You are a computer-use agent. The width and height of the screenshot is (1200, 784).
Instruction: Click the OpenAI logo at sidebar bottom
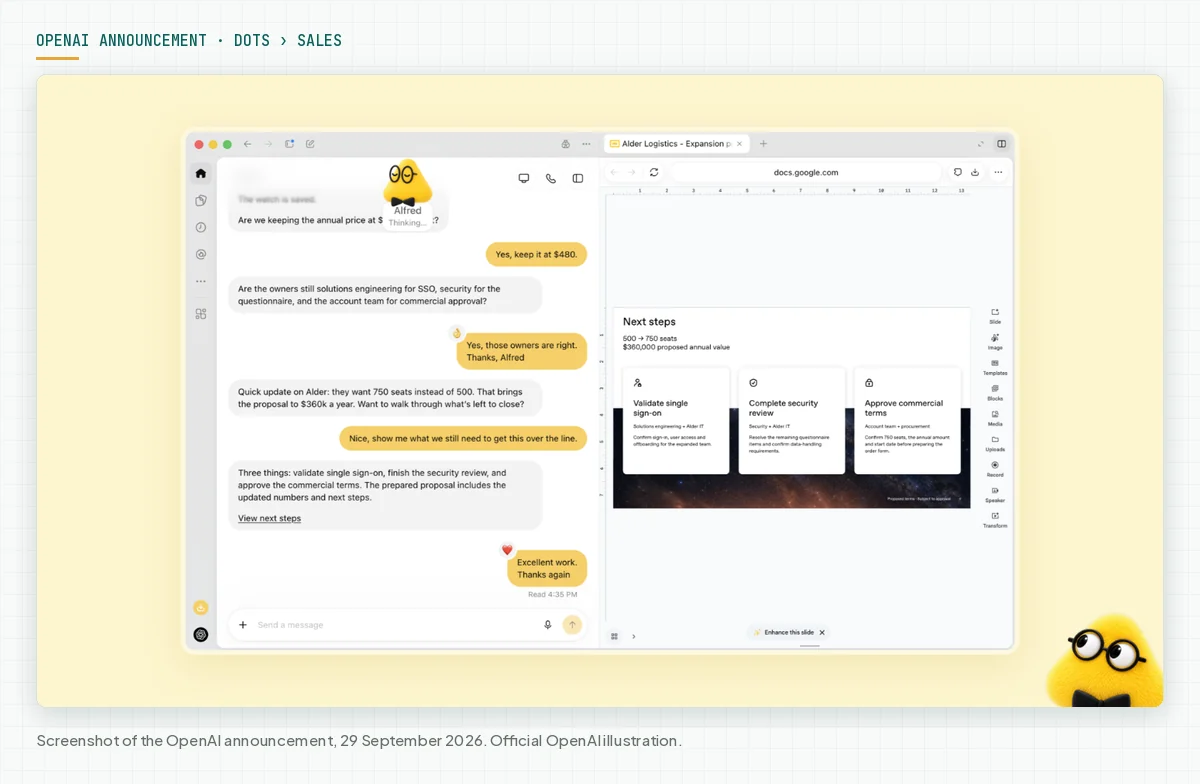(201, 634)
